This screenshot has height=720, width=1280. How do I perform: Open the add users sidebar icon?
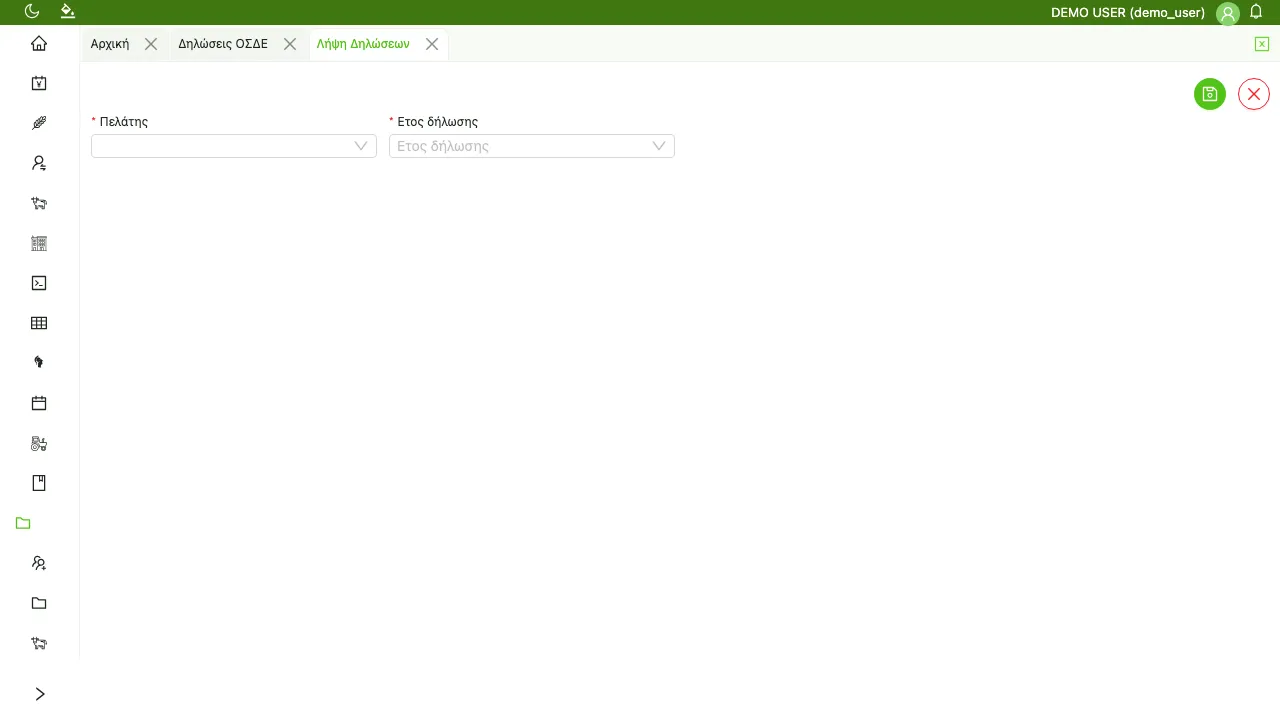[39, 563]
